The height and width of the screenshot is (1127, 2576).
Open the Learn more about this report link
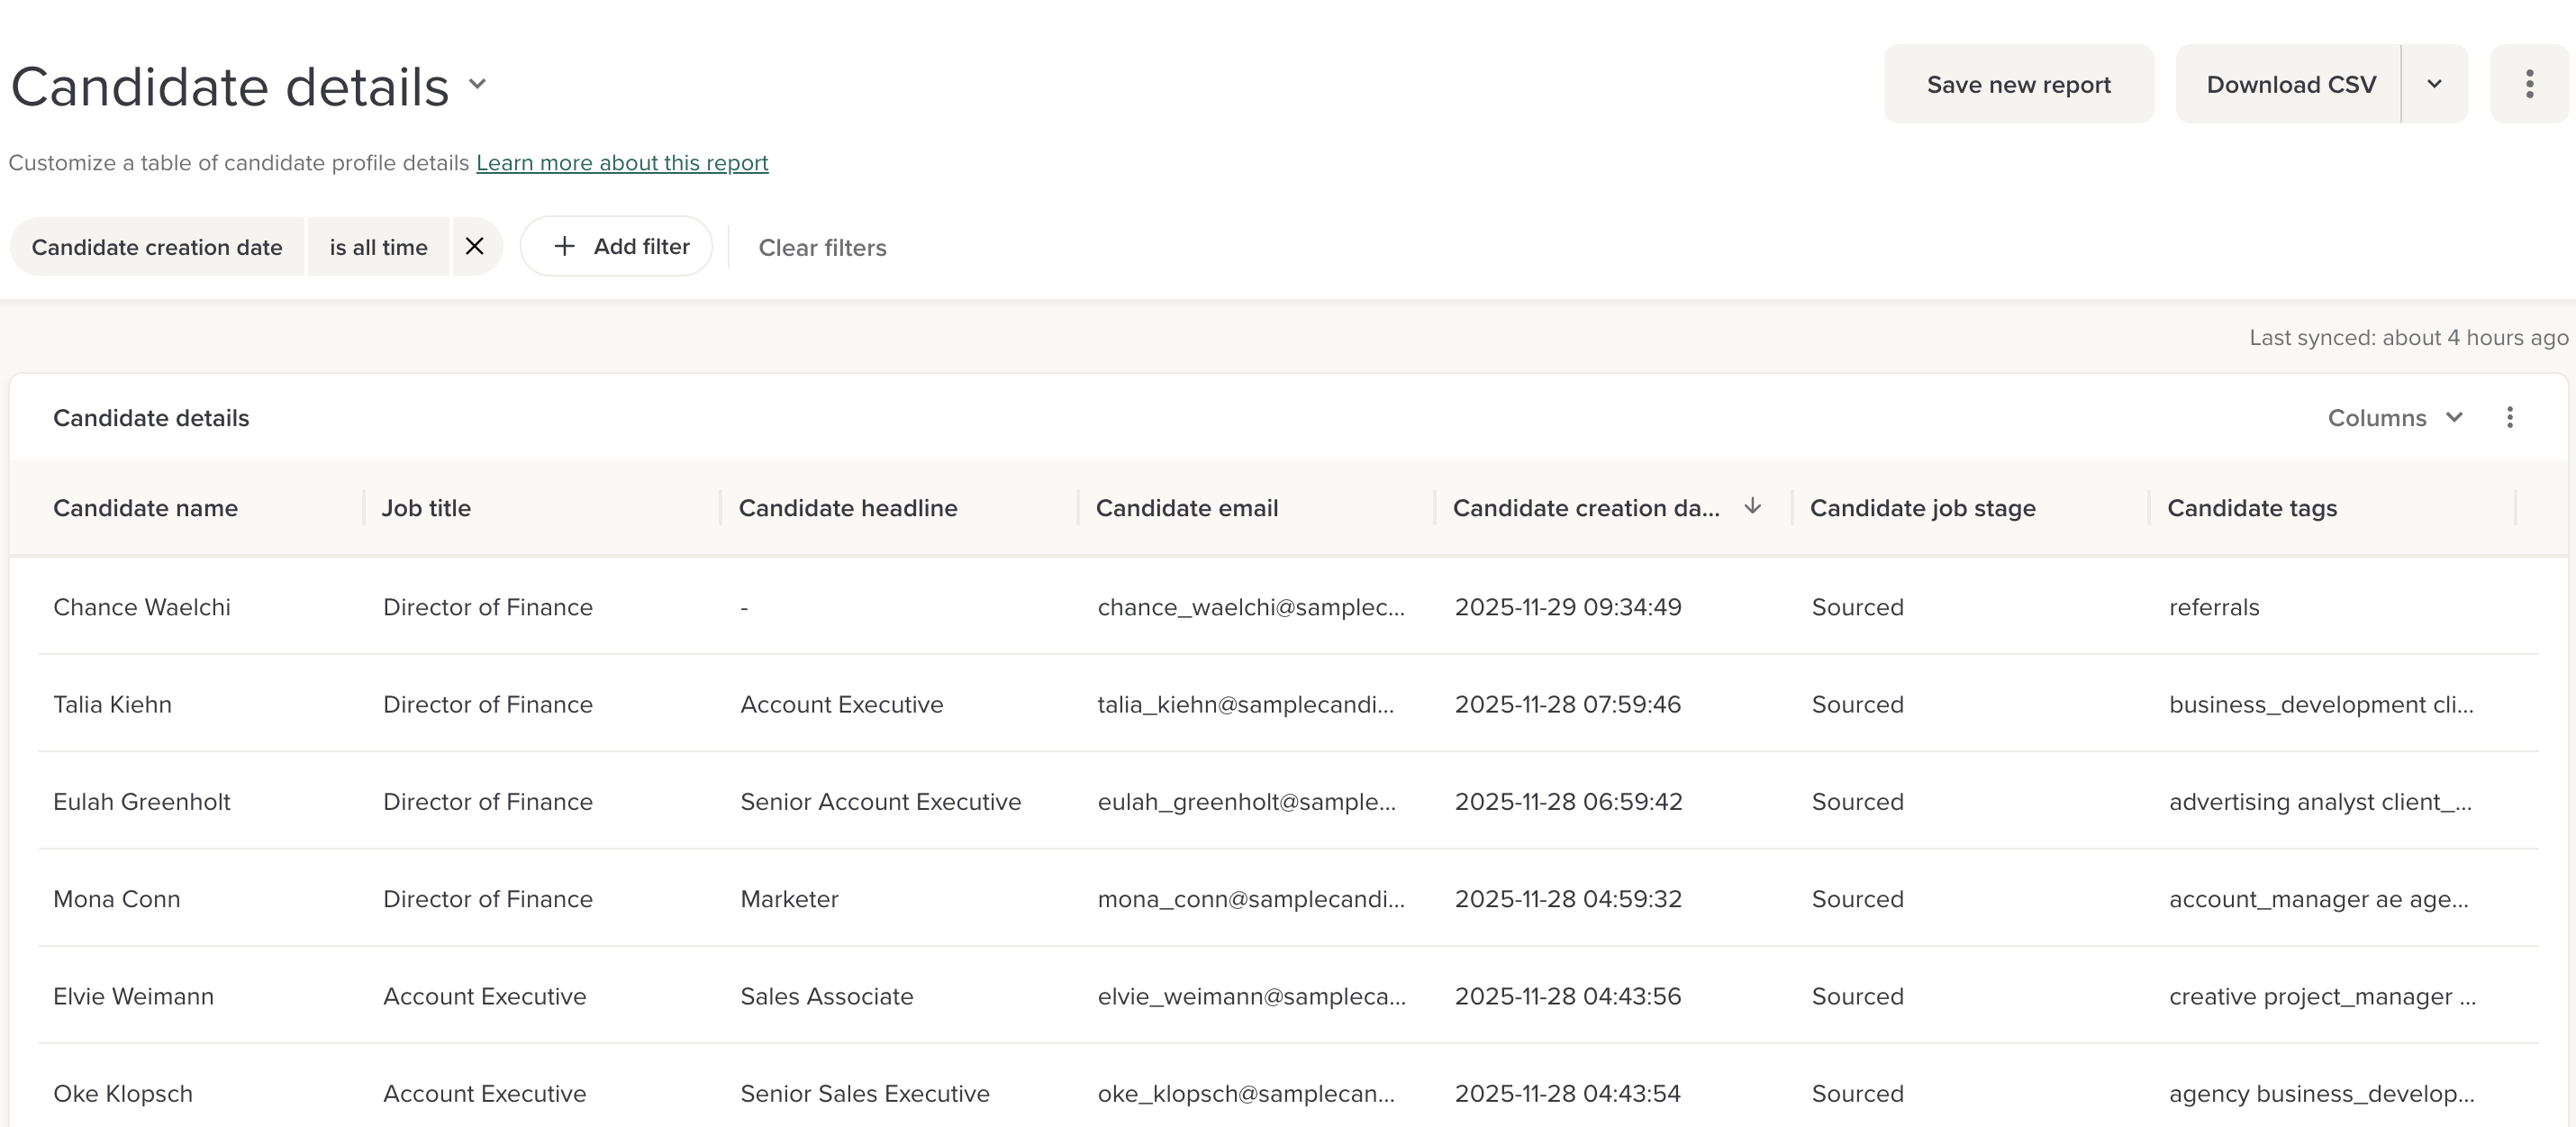point(622,163)
